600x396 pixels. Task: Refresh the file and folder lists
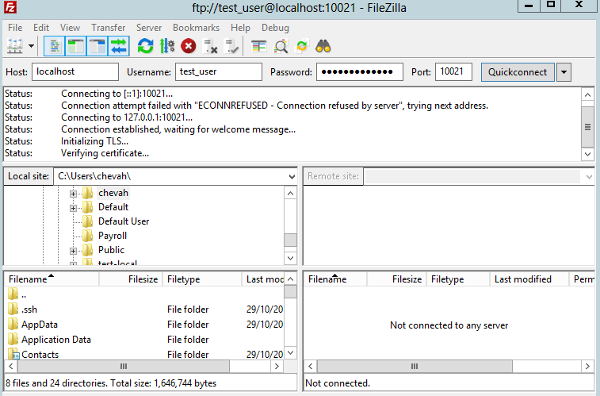145,46
